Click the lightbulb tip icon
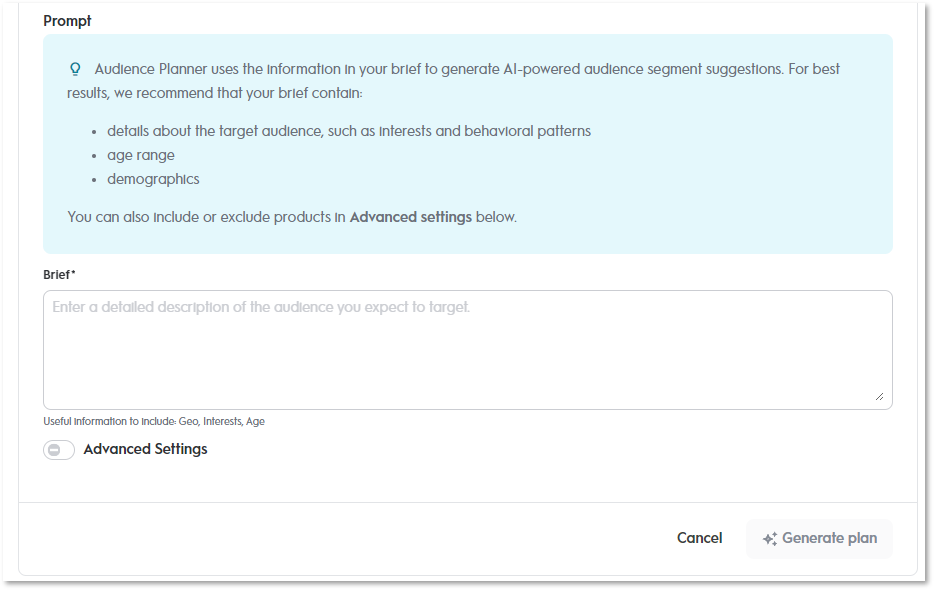934x590 pixels. point(74,69)
